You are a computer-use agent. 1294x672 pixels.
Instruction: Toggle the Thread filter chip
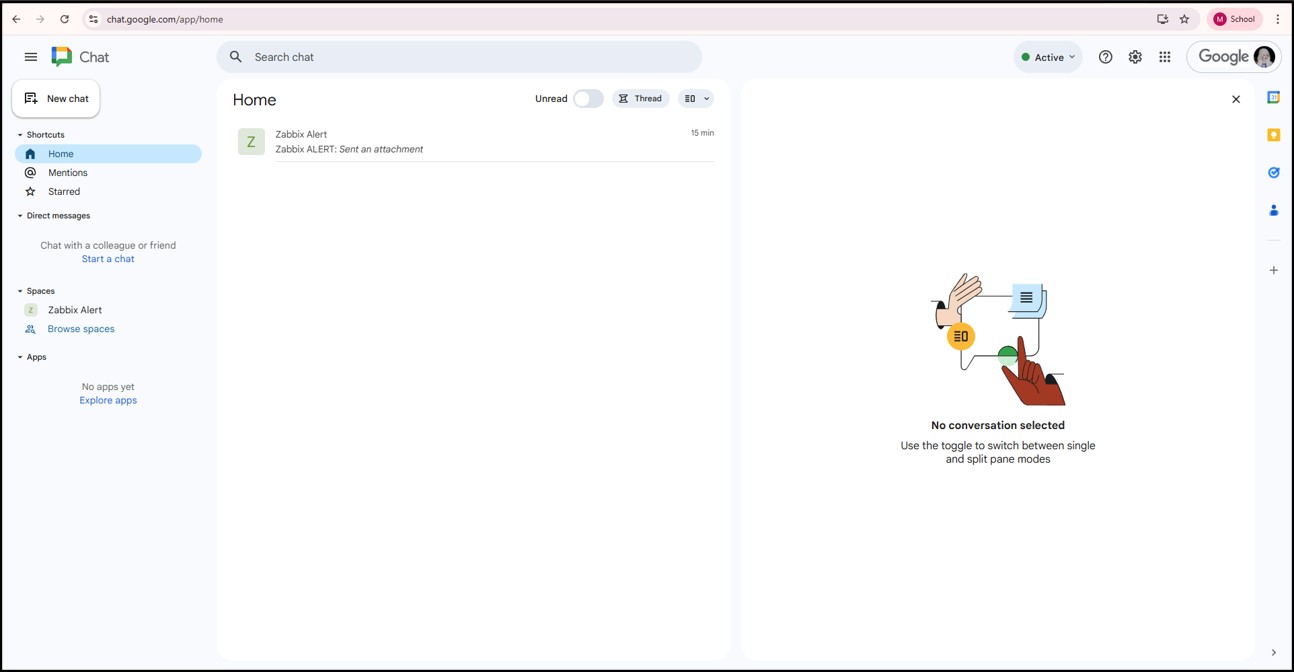pyautogui.click(x=640, y=99)
